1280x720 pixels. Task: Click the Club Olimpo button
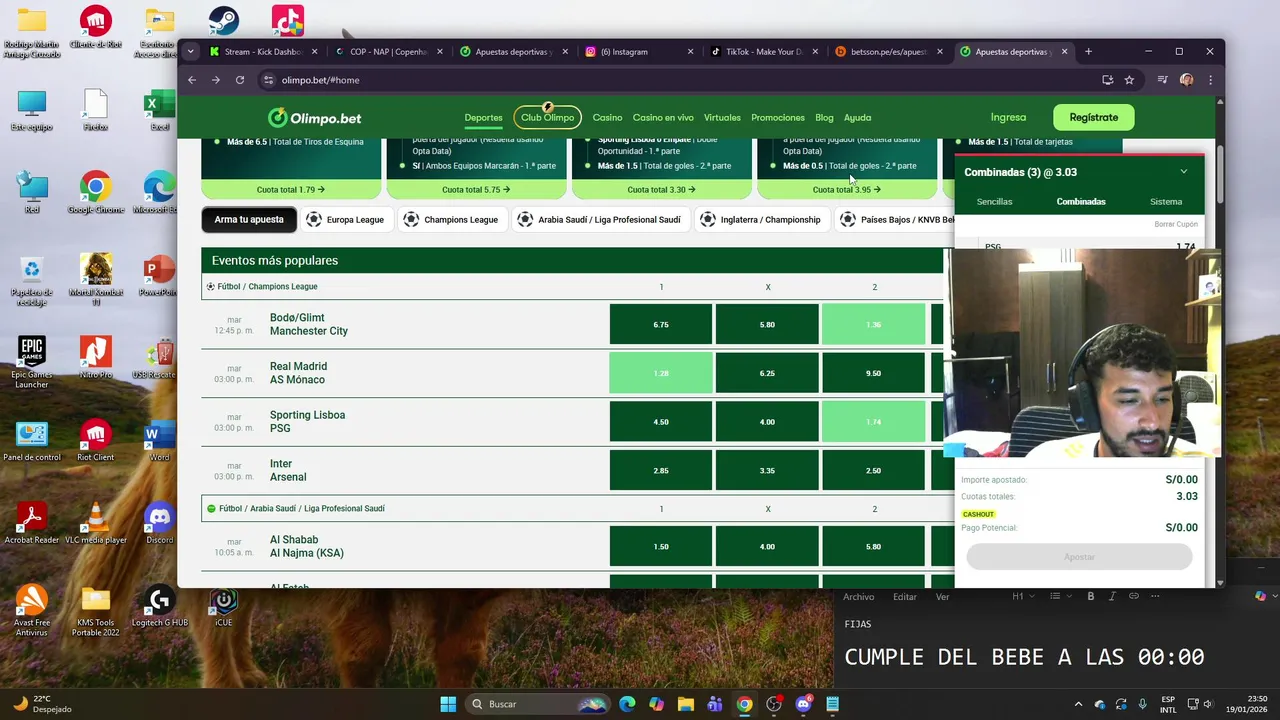(548, 117)
